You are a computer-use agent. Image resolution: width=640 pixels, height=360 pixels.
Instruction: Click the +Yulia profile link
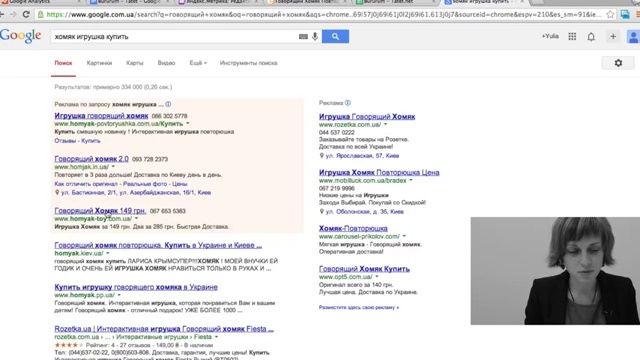550,36
